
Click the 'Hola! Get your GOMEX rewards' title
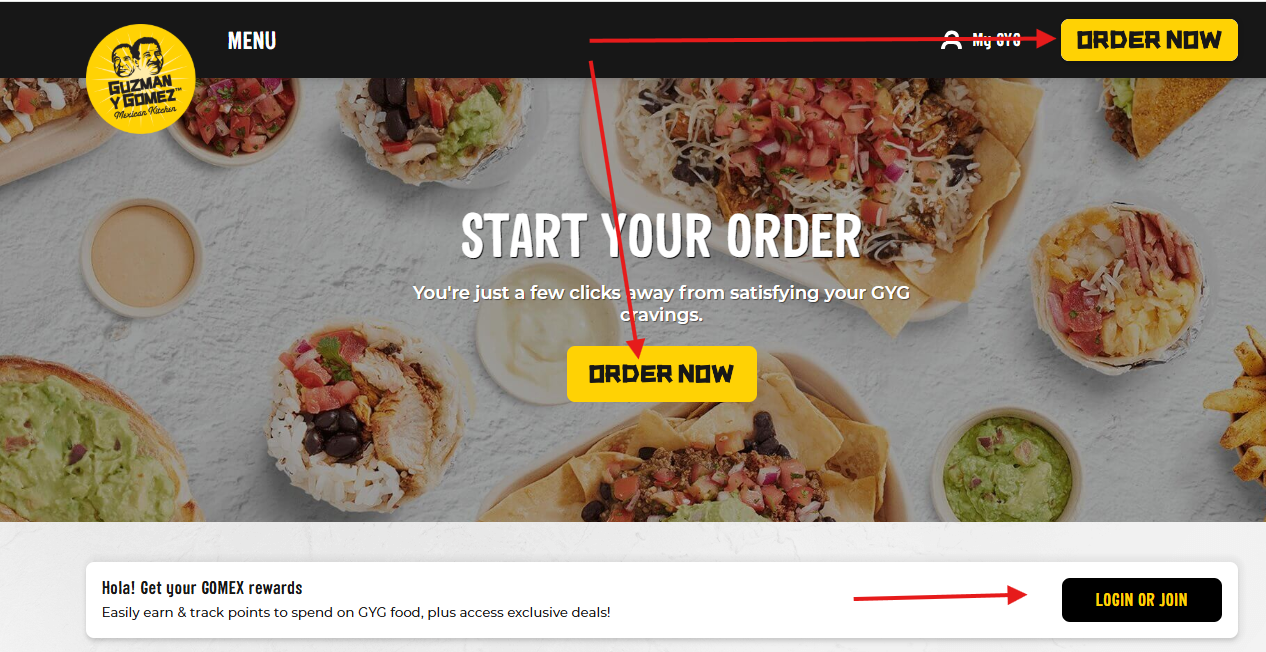click(202, 588)
